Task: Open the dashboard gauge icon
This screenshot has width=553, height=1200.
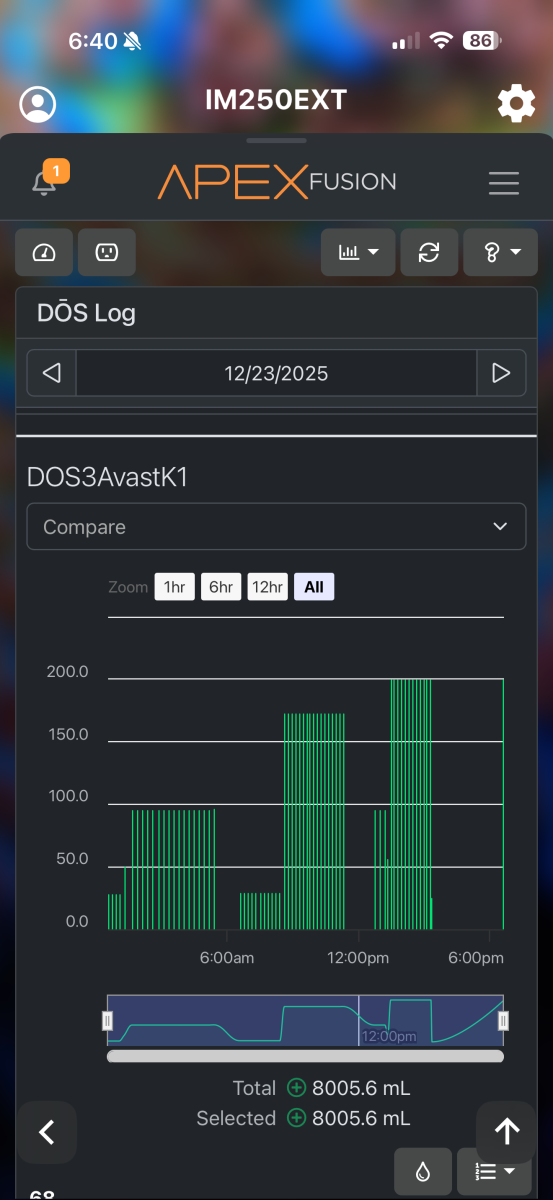Action: [44, 252]
